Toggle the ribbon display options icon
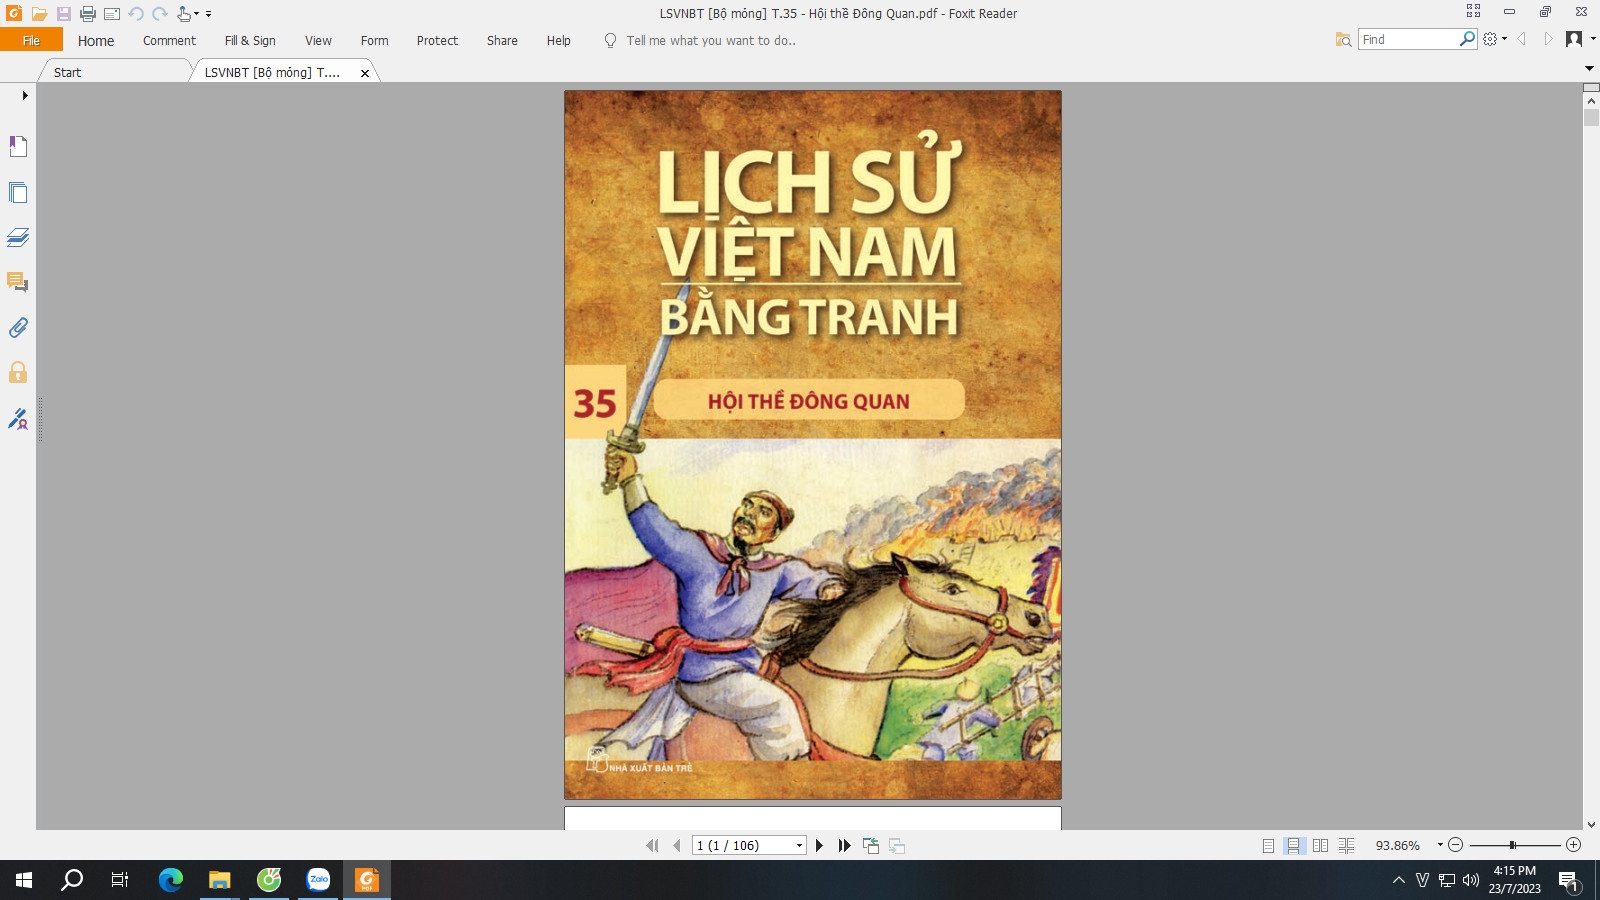The width and height of the screenshot is (1600, 900). 1473,11
